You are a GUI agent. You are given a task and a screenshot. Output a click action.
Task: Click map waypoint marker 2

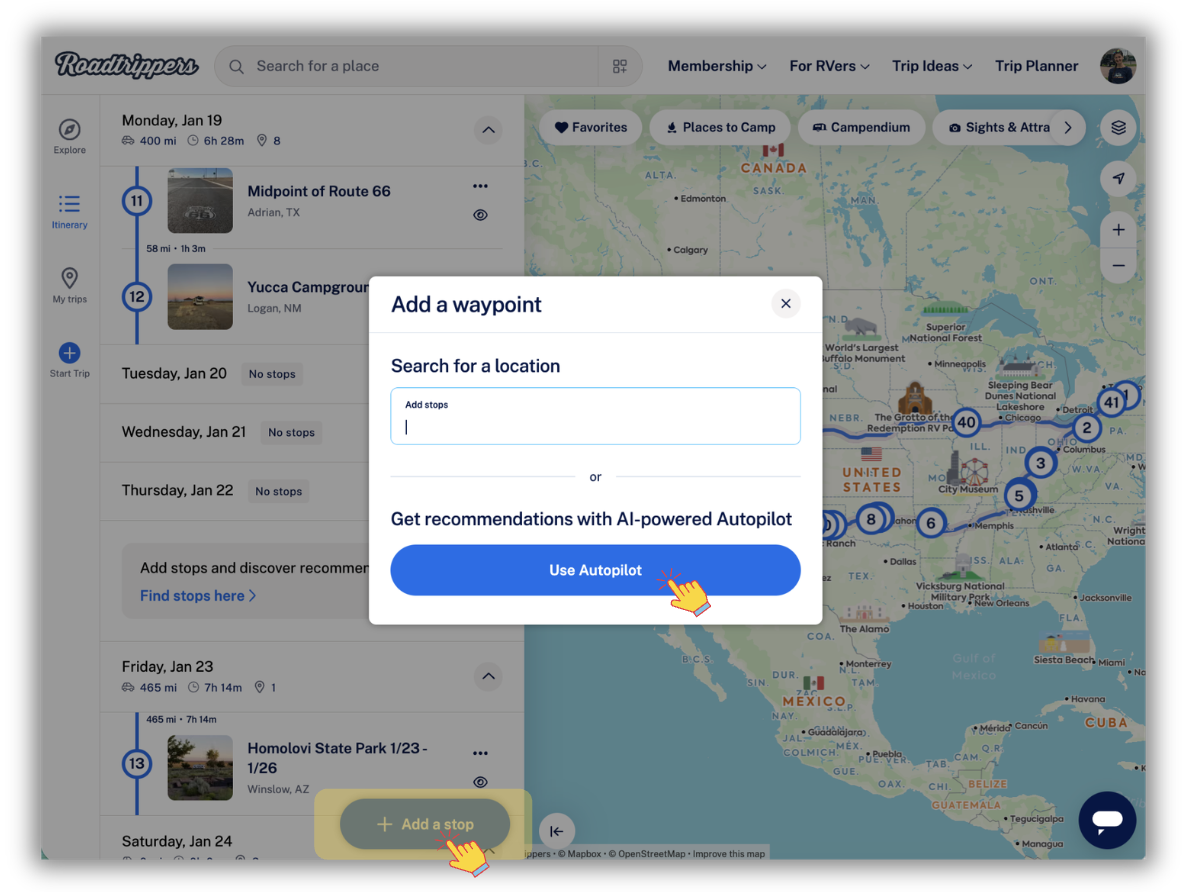tap(1086, 428)
